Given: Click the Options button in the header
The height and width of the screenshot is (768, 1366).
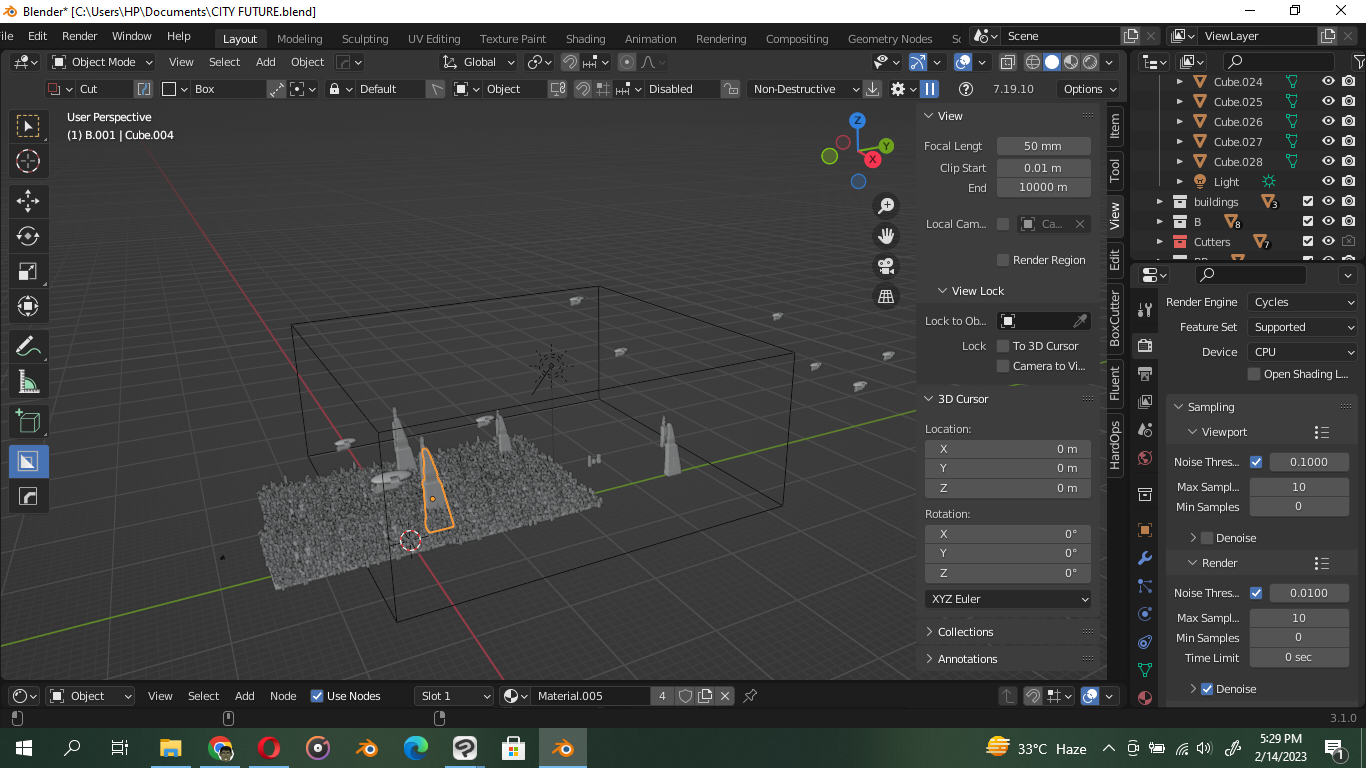Looking at the screenshot, I should tap(1088, 88).
